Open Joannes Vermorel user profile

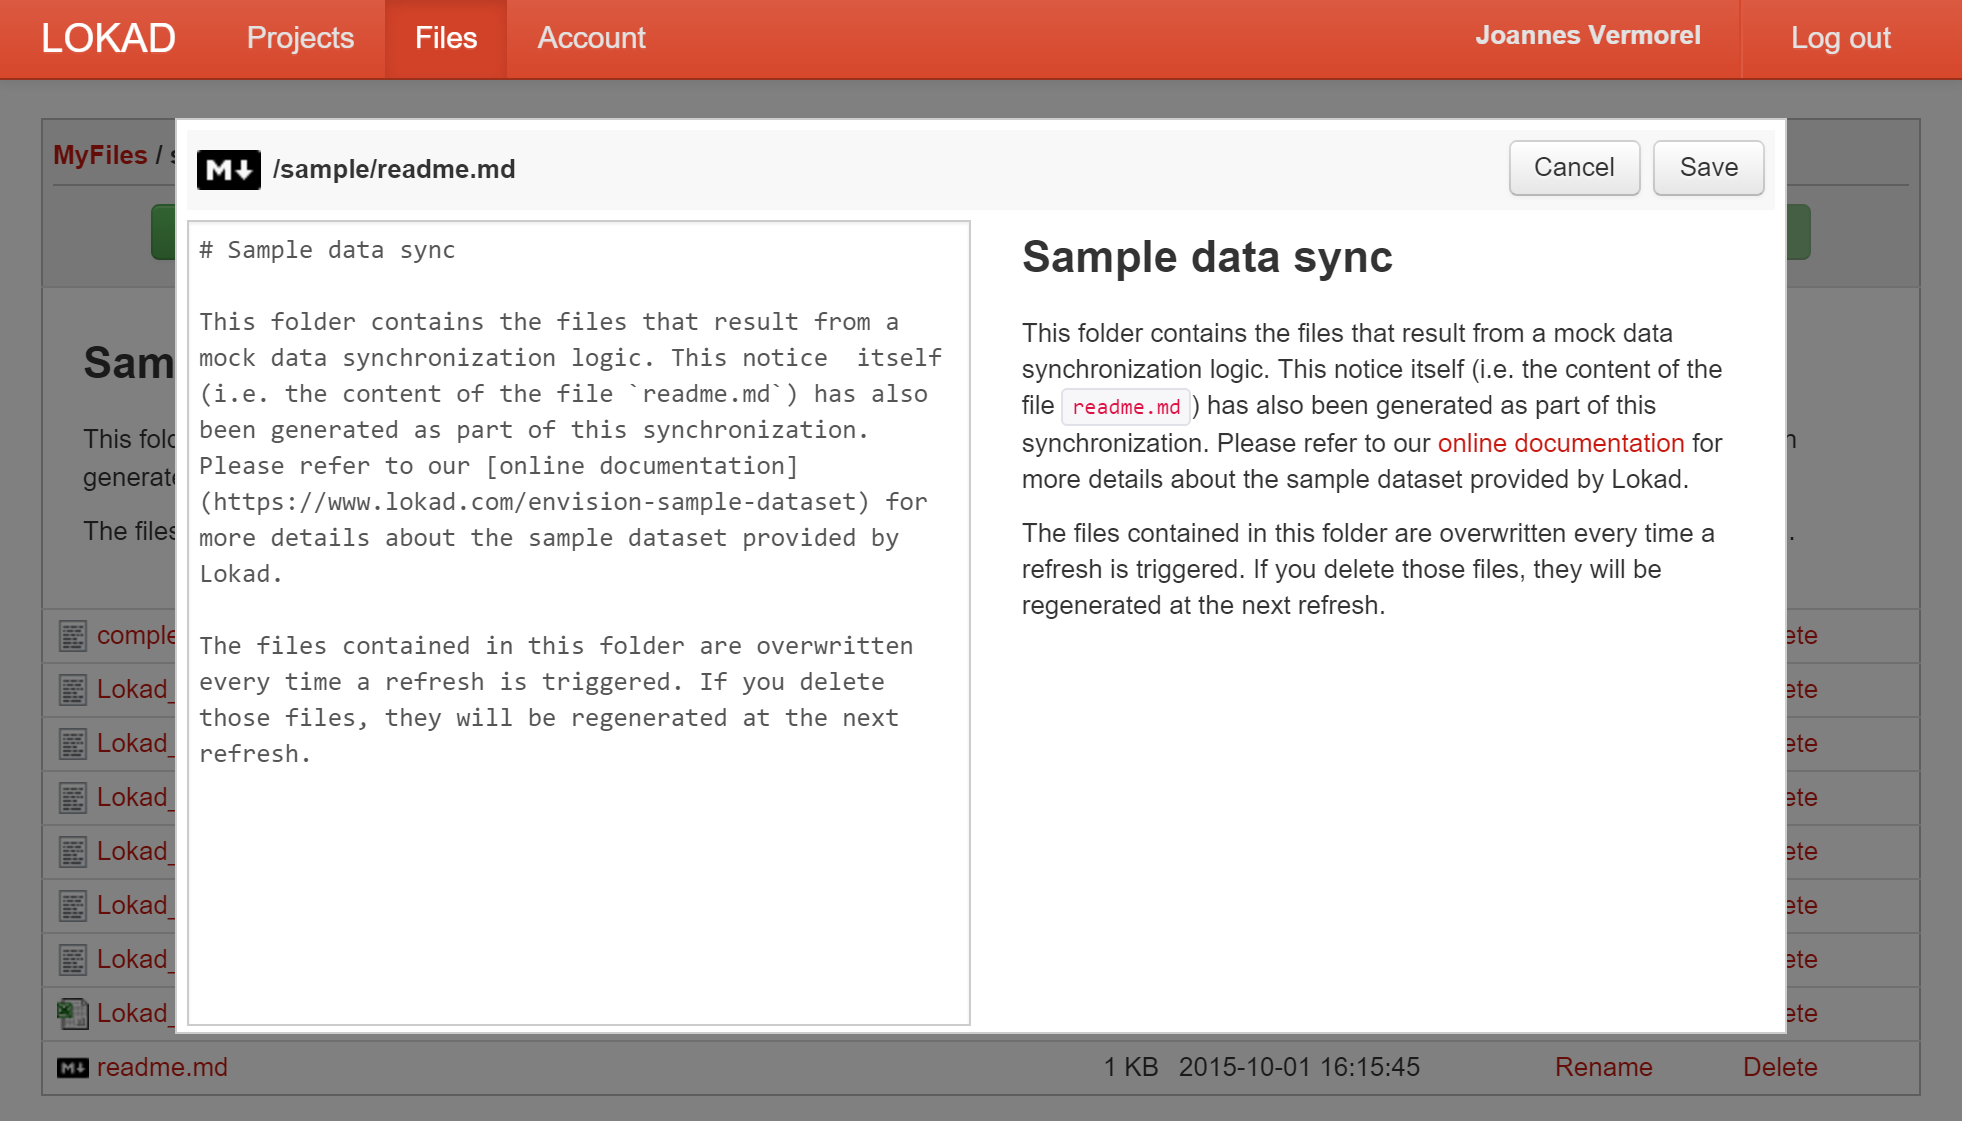coord(1588,35)
